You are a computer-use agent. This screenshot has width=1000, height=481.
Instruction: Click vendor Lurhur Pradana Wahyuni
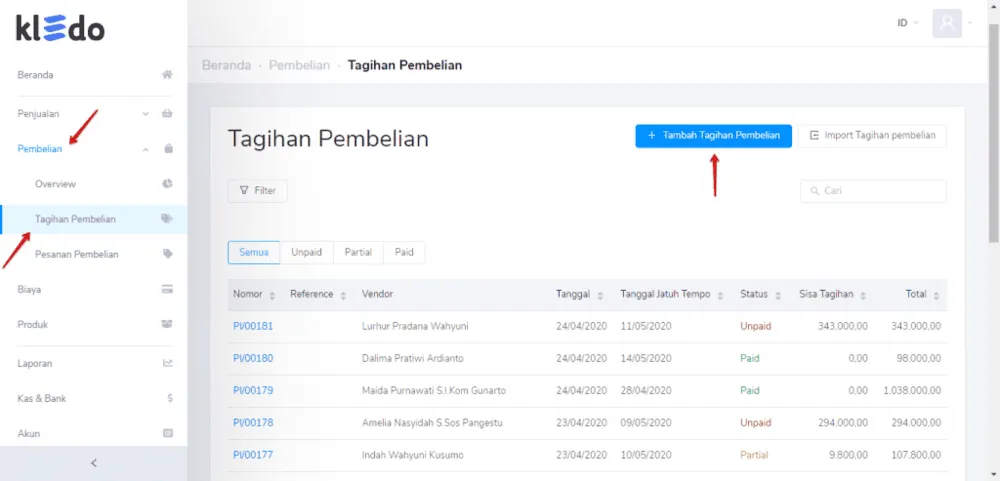415,326
